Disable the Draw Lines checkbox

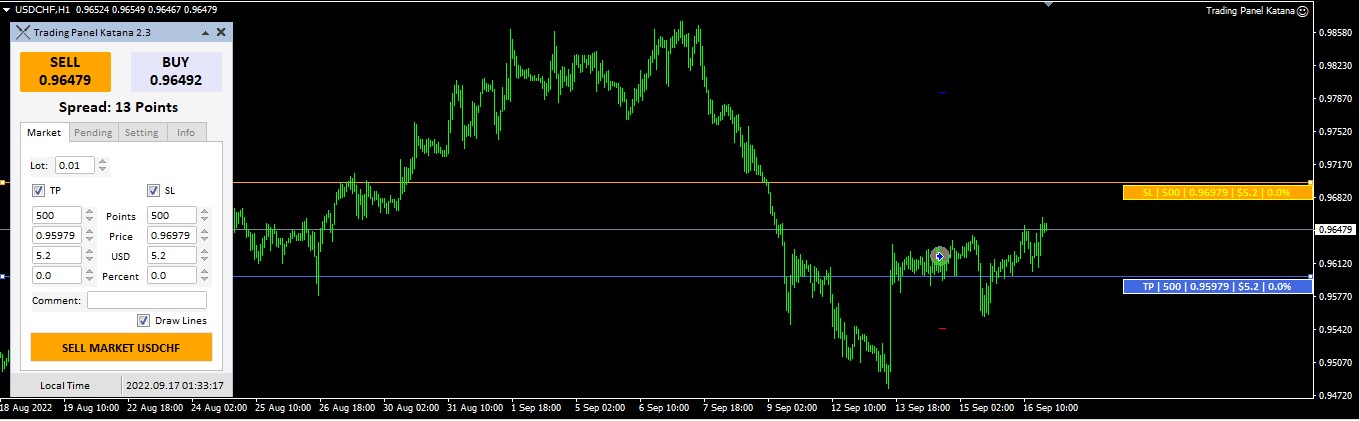tap(144, 320)
